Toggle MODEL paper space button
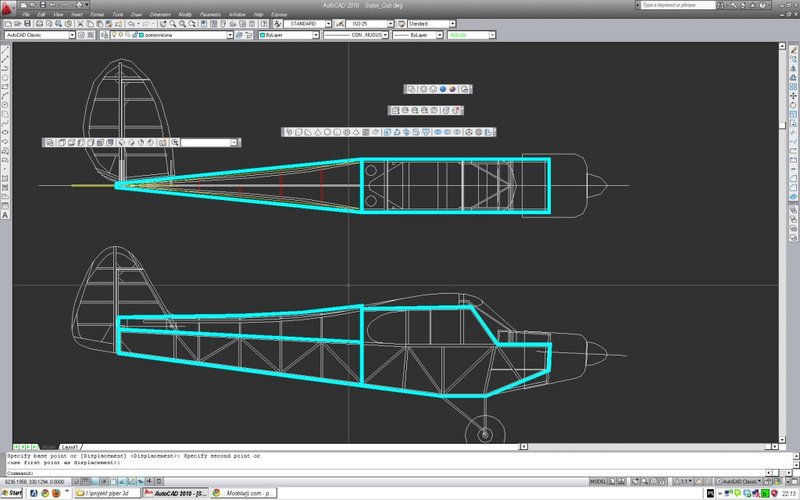 598,481
